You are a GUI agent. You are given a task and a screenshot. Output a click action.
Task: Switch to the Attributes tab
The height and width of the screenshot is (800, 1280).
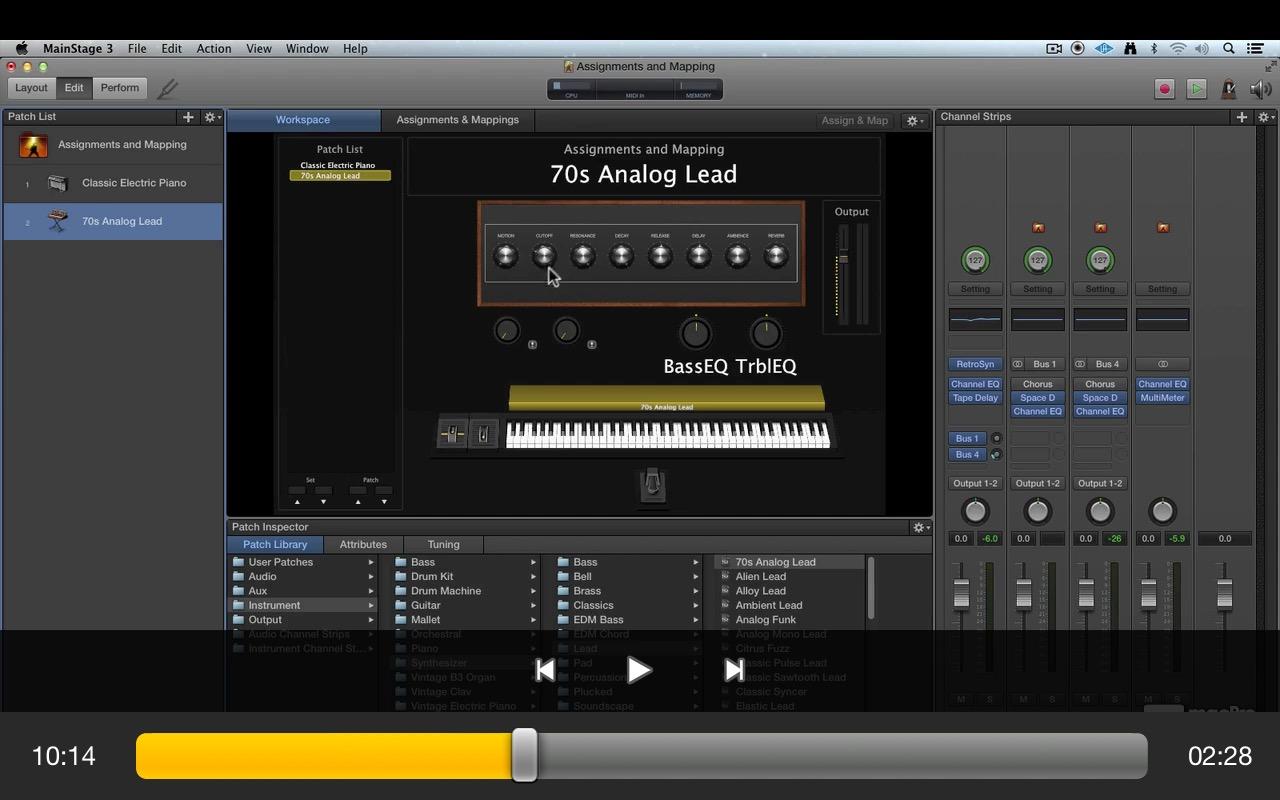[363, 545]
